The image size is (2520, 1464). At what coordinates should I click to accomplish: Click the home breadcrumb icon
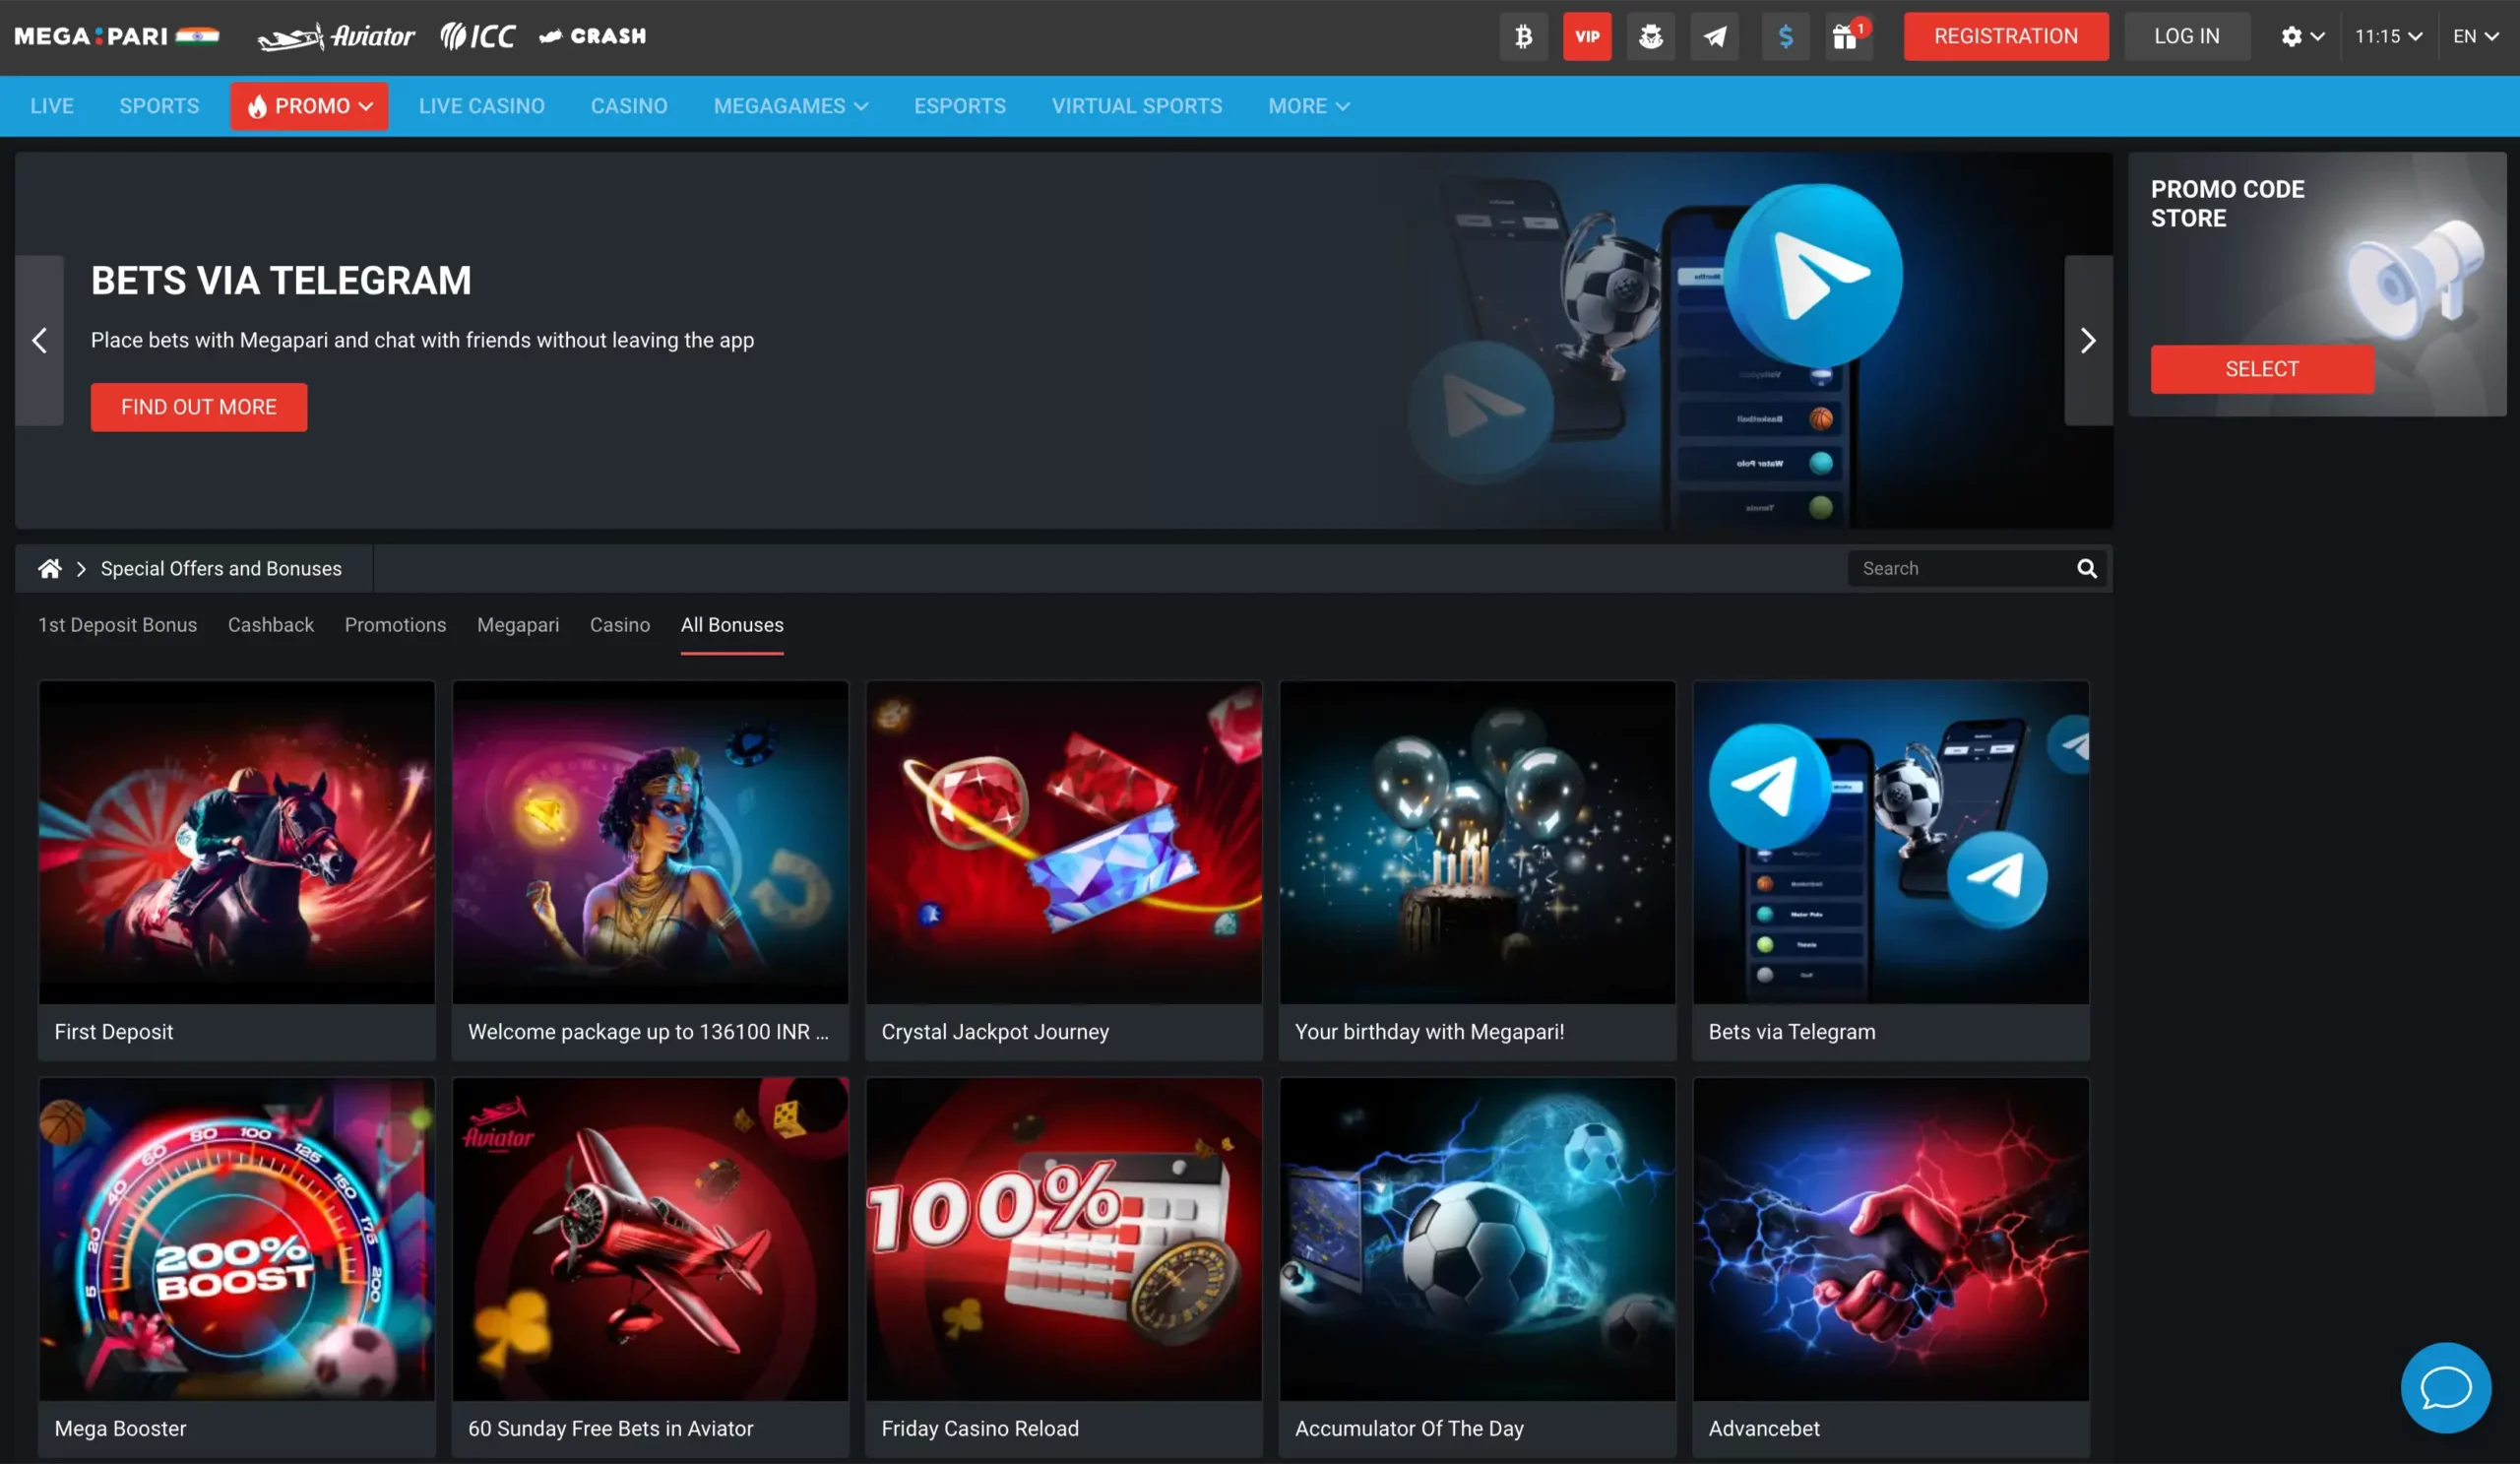pyautogui.click(x=49, y=568)
